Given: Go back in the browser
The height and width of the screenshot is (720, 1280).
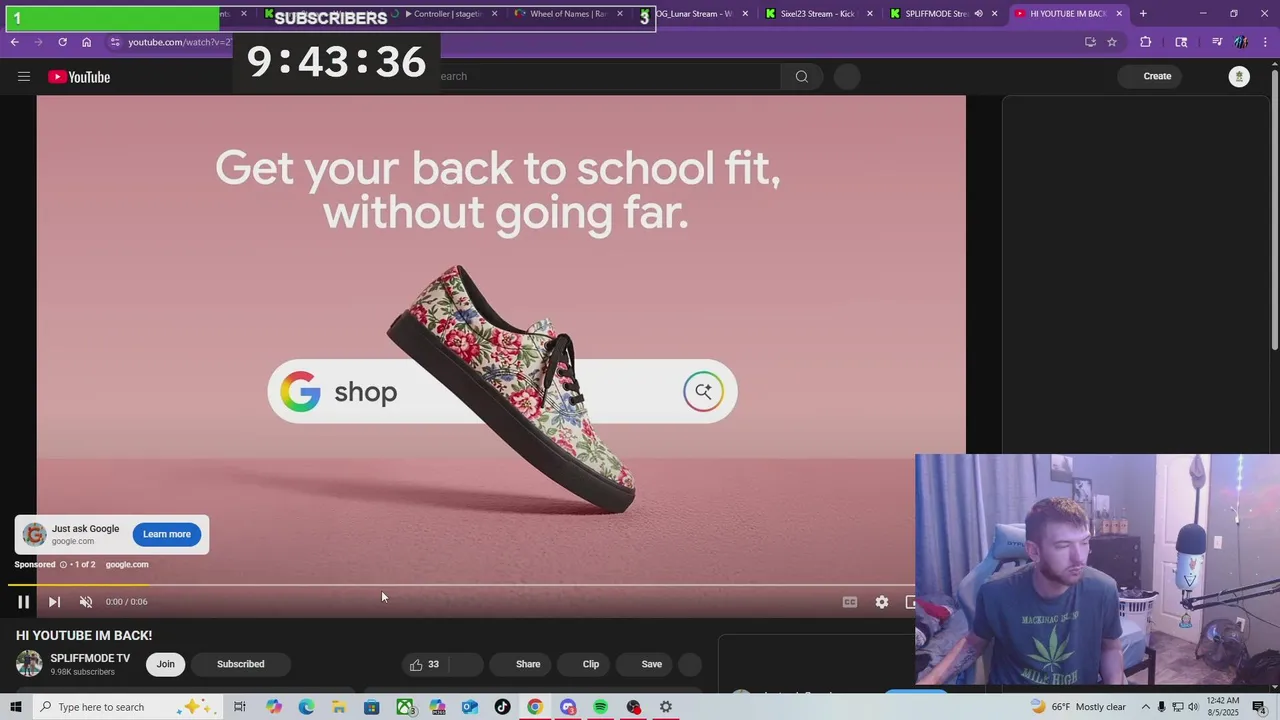Looking at the screenshot, I should pos(14,42).
